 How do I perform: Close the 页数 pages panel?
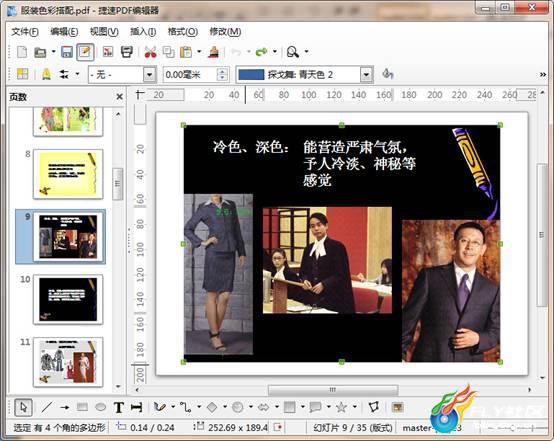click(119, 96)
